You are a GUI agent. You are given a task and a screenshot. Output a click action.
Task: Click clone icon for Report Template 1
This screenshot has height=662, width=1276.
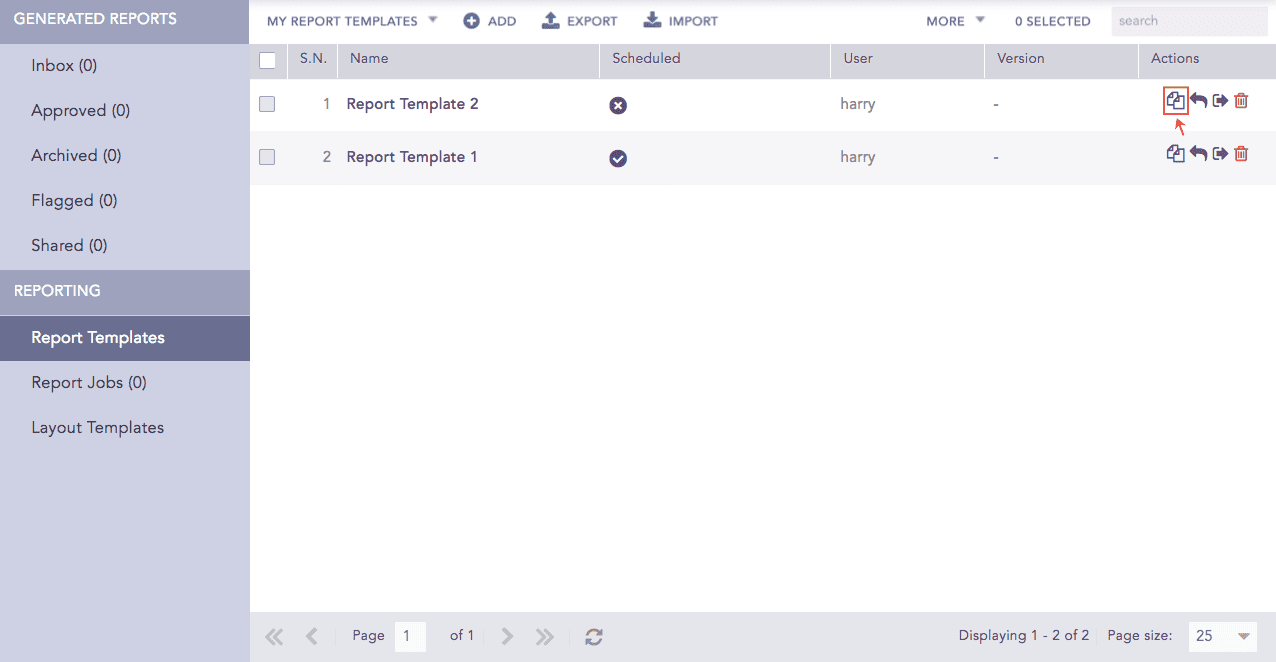1175,154
